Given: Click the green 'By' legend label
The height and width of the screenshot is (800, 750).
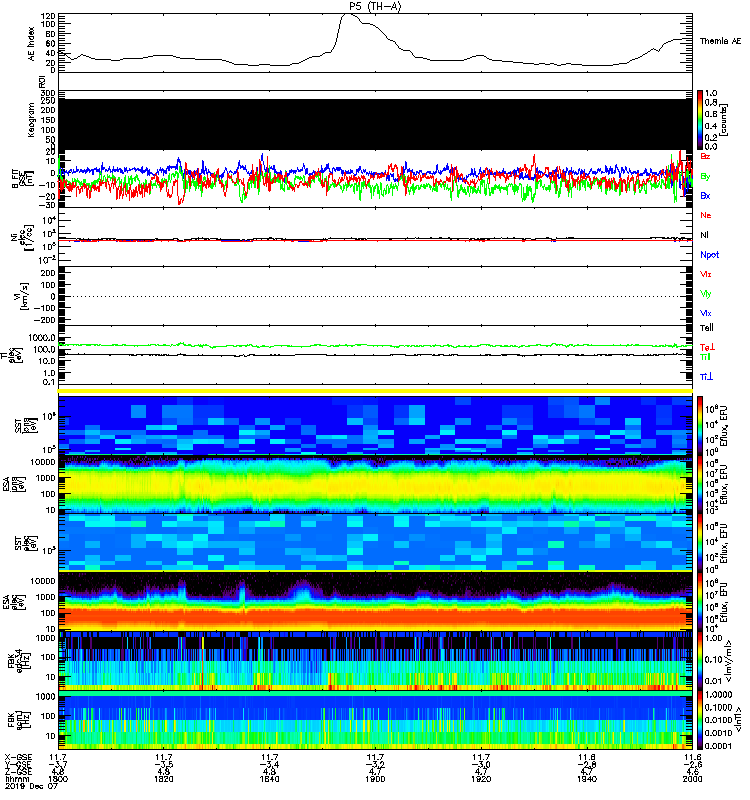Looking at the screenshot, I should pos(705,177).
